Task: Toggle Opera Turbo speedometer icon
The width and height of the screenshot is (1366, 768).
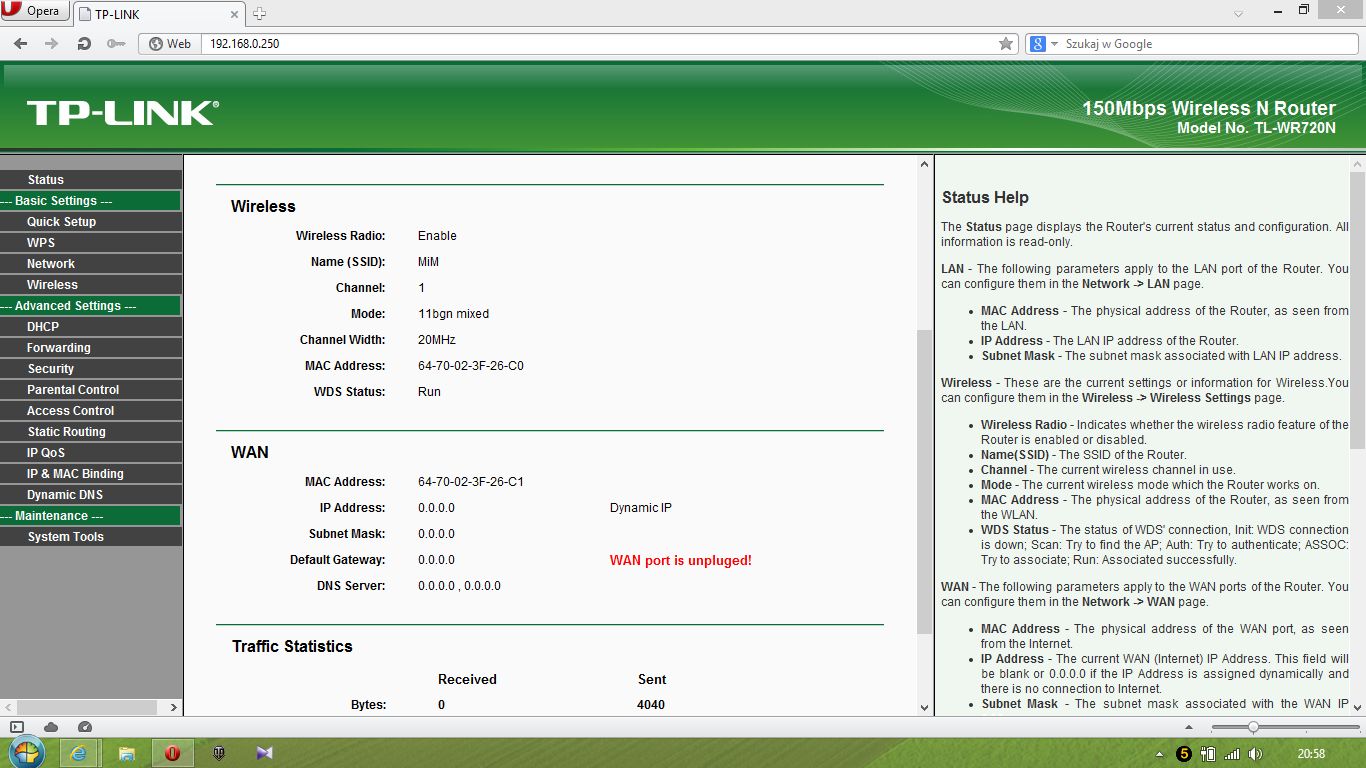Action: coord(85,727)
